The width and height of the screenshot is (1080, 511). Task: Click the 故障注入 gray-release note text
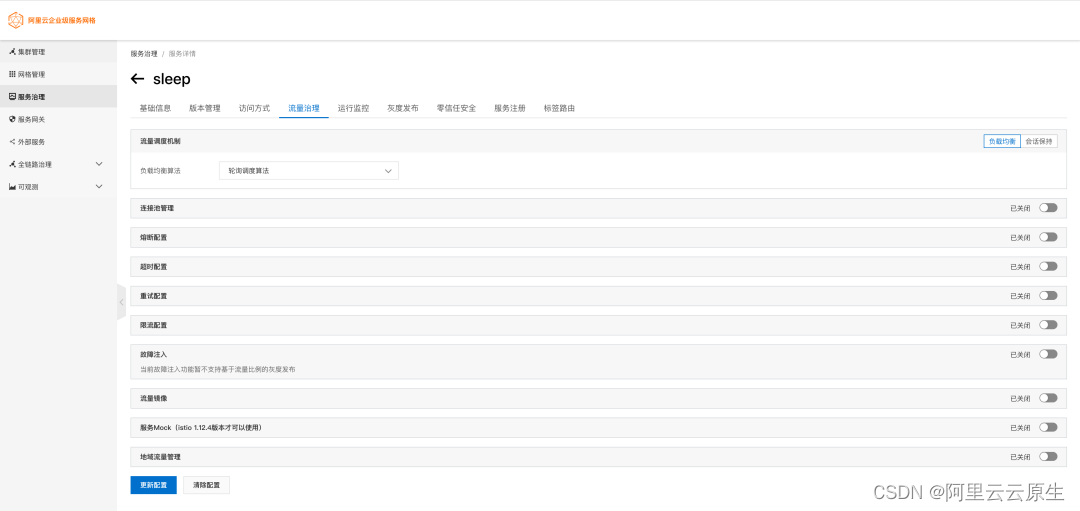(218, 369)
